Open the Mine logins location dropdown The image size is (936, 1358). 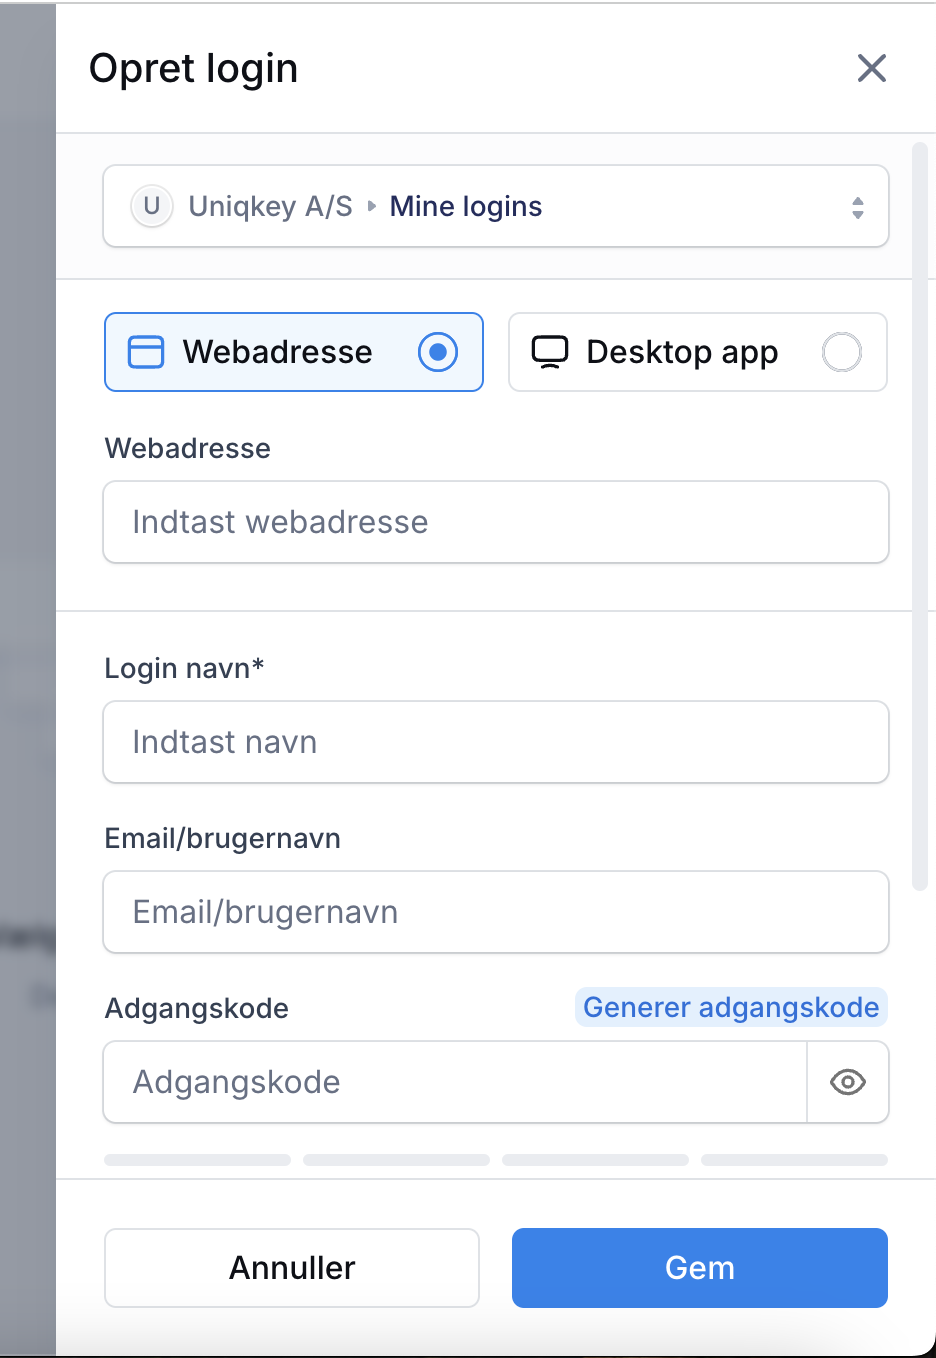(496, 206)
